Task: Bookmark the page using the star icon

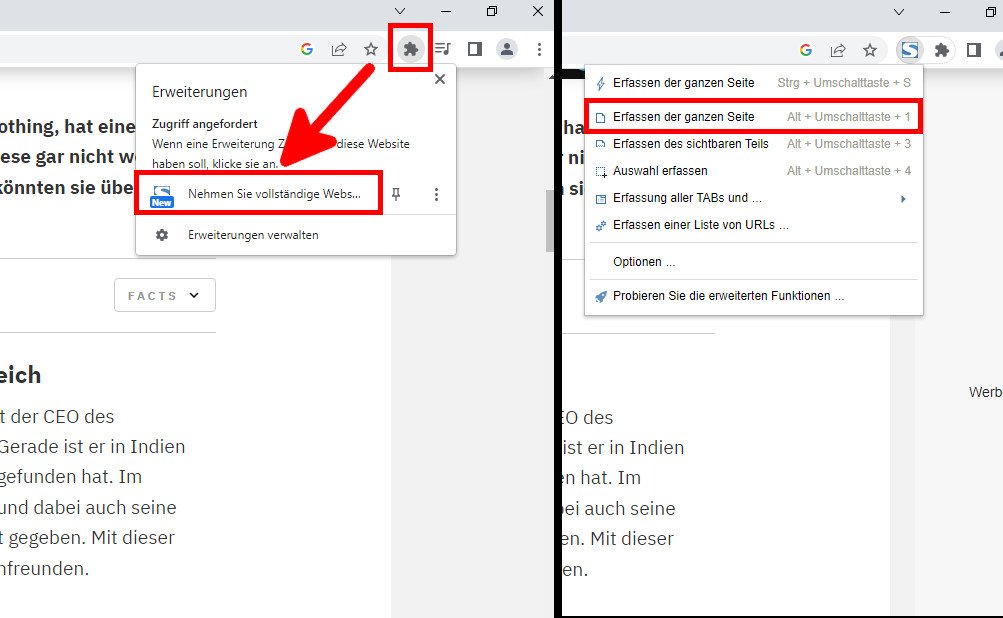Action: click(x=371, y=48)
